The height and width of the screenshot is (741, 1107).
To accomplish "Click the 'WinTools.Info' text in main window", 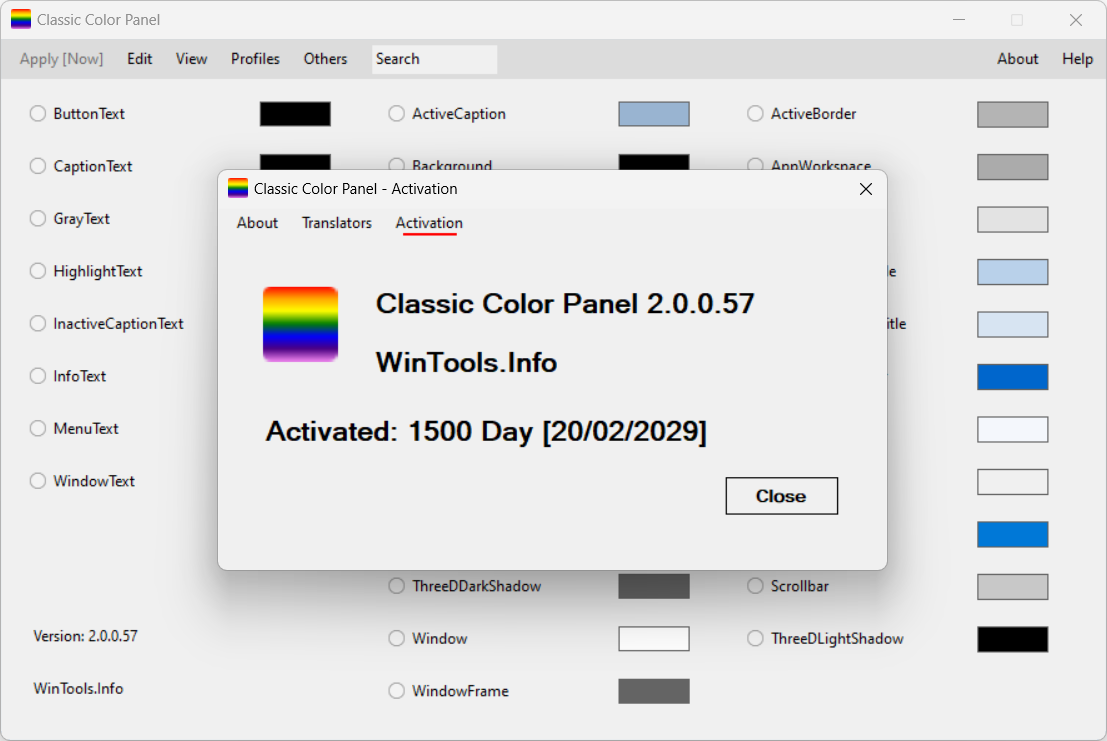I will [78, 689].
